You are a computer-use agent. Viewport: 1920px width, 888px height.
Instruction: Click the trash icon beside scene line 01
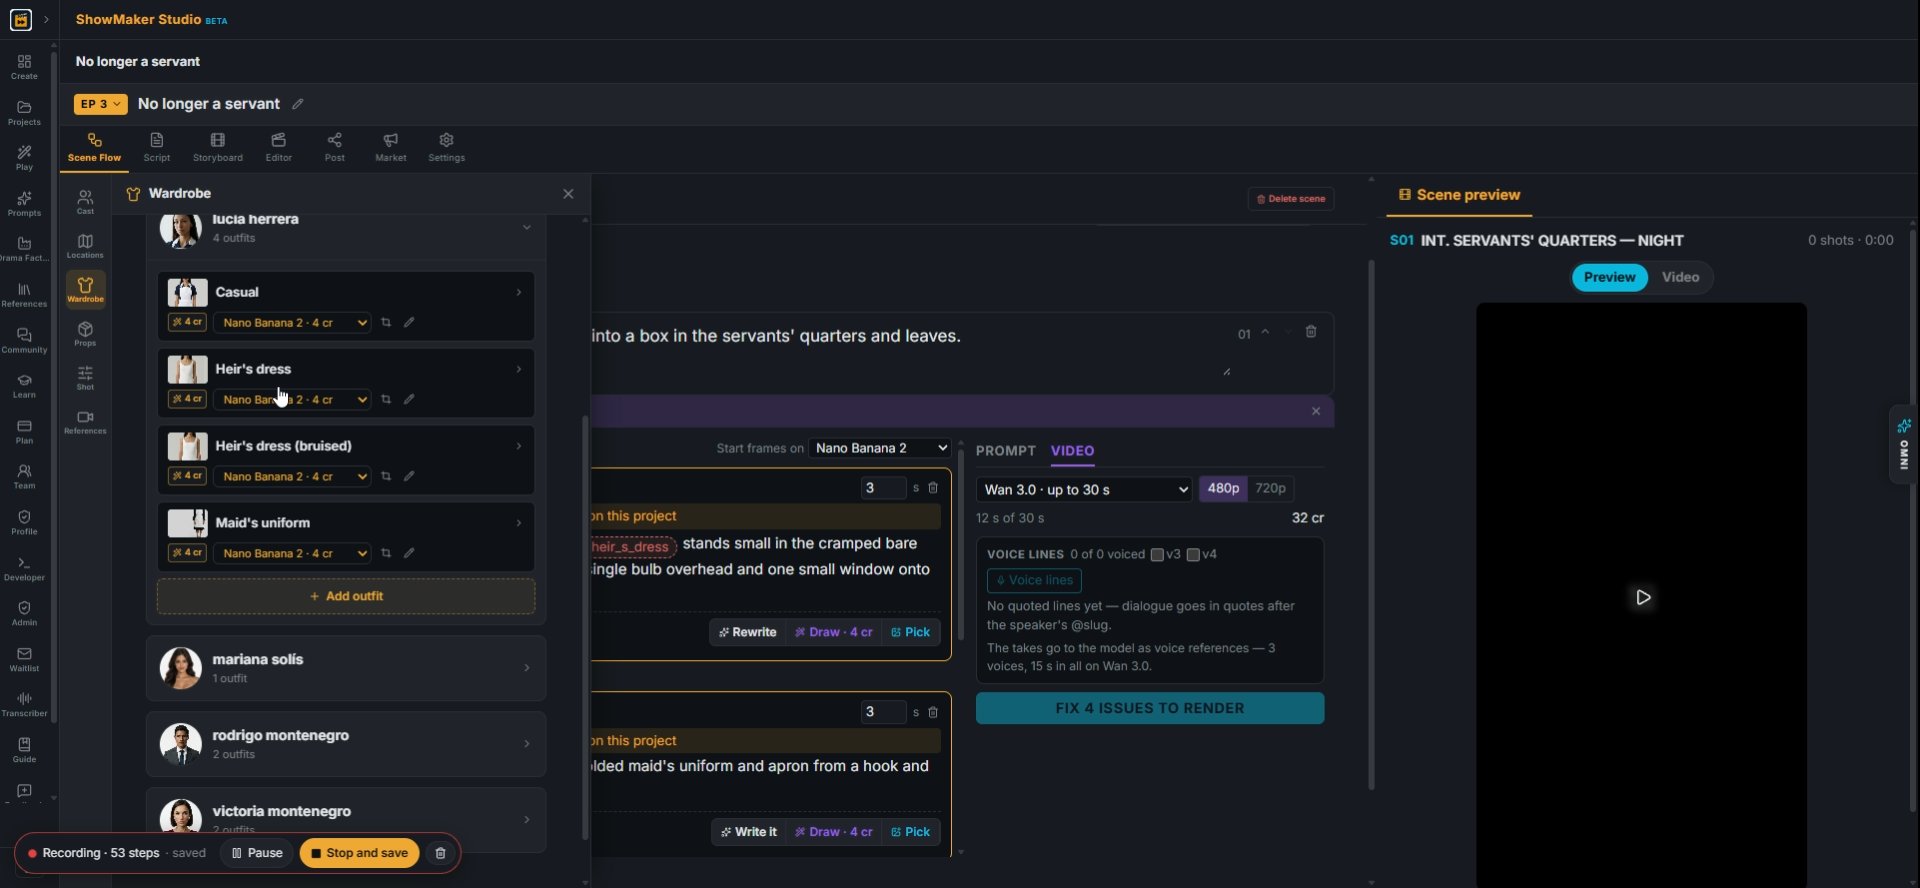[x=1311, y=332]
